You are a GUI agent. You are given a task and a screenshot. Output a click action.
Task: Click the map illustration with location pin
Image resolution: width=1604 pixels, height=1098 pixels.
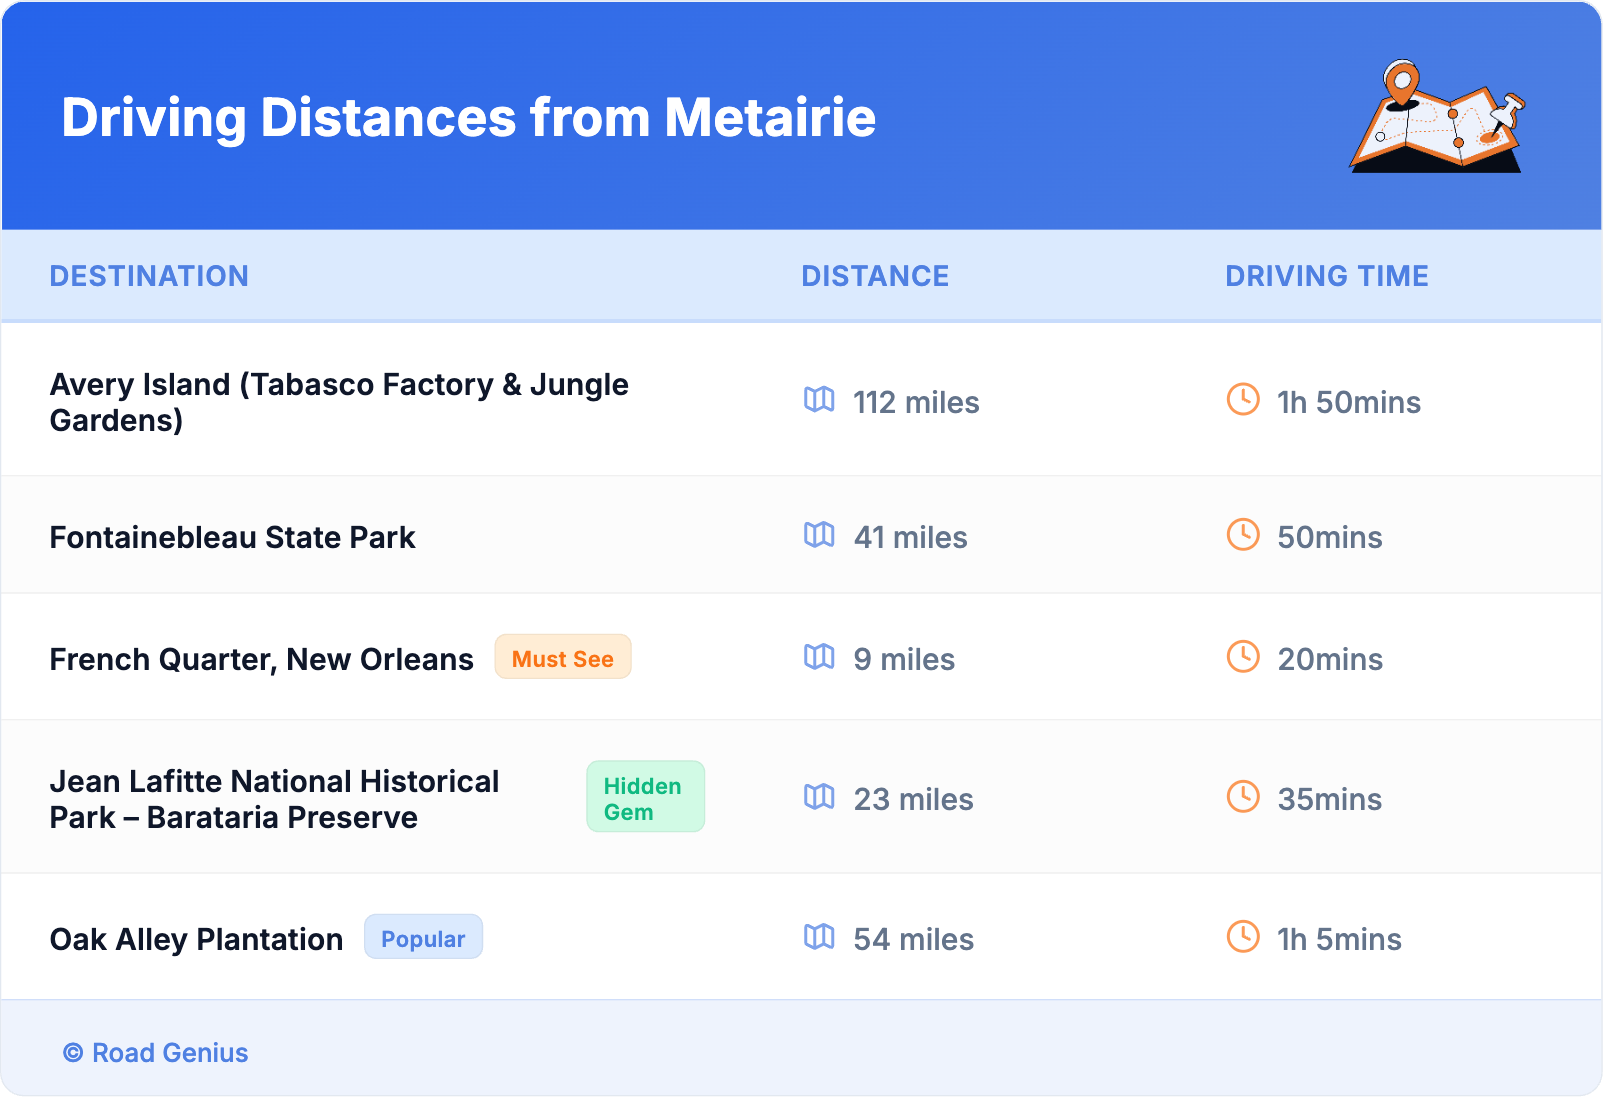(x=1437, y=117)
